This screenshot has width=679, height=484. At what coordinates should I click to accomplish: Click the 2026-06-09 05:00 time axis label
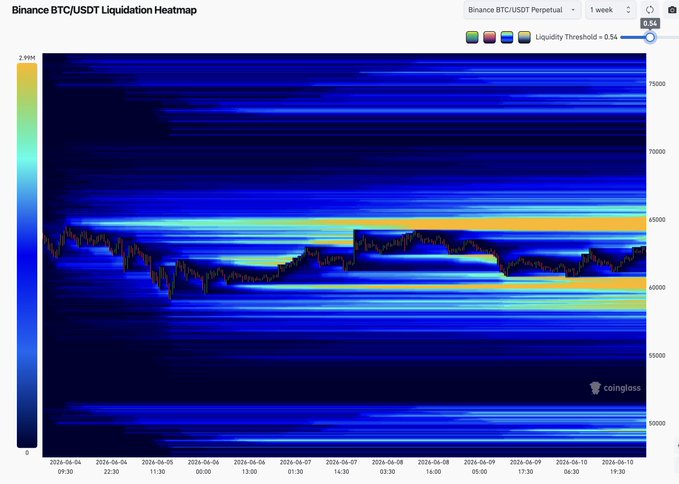(x=479, y=467)
